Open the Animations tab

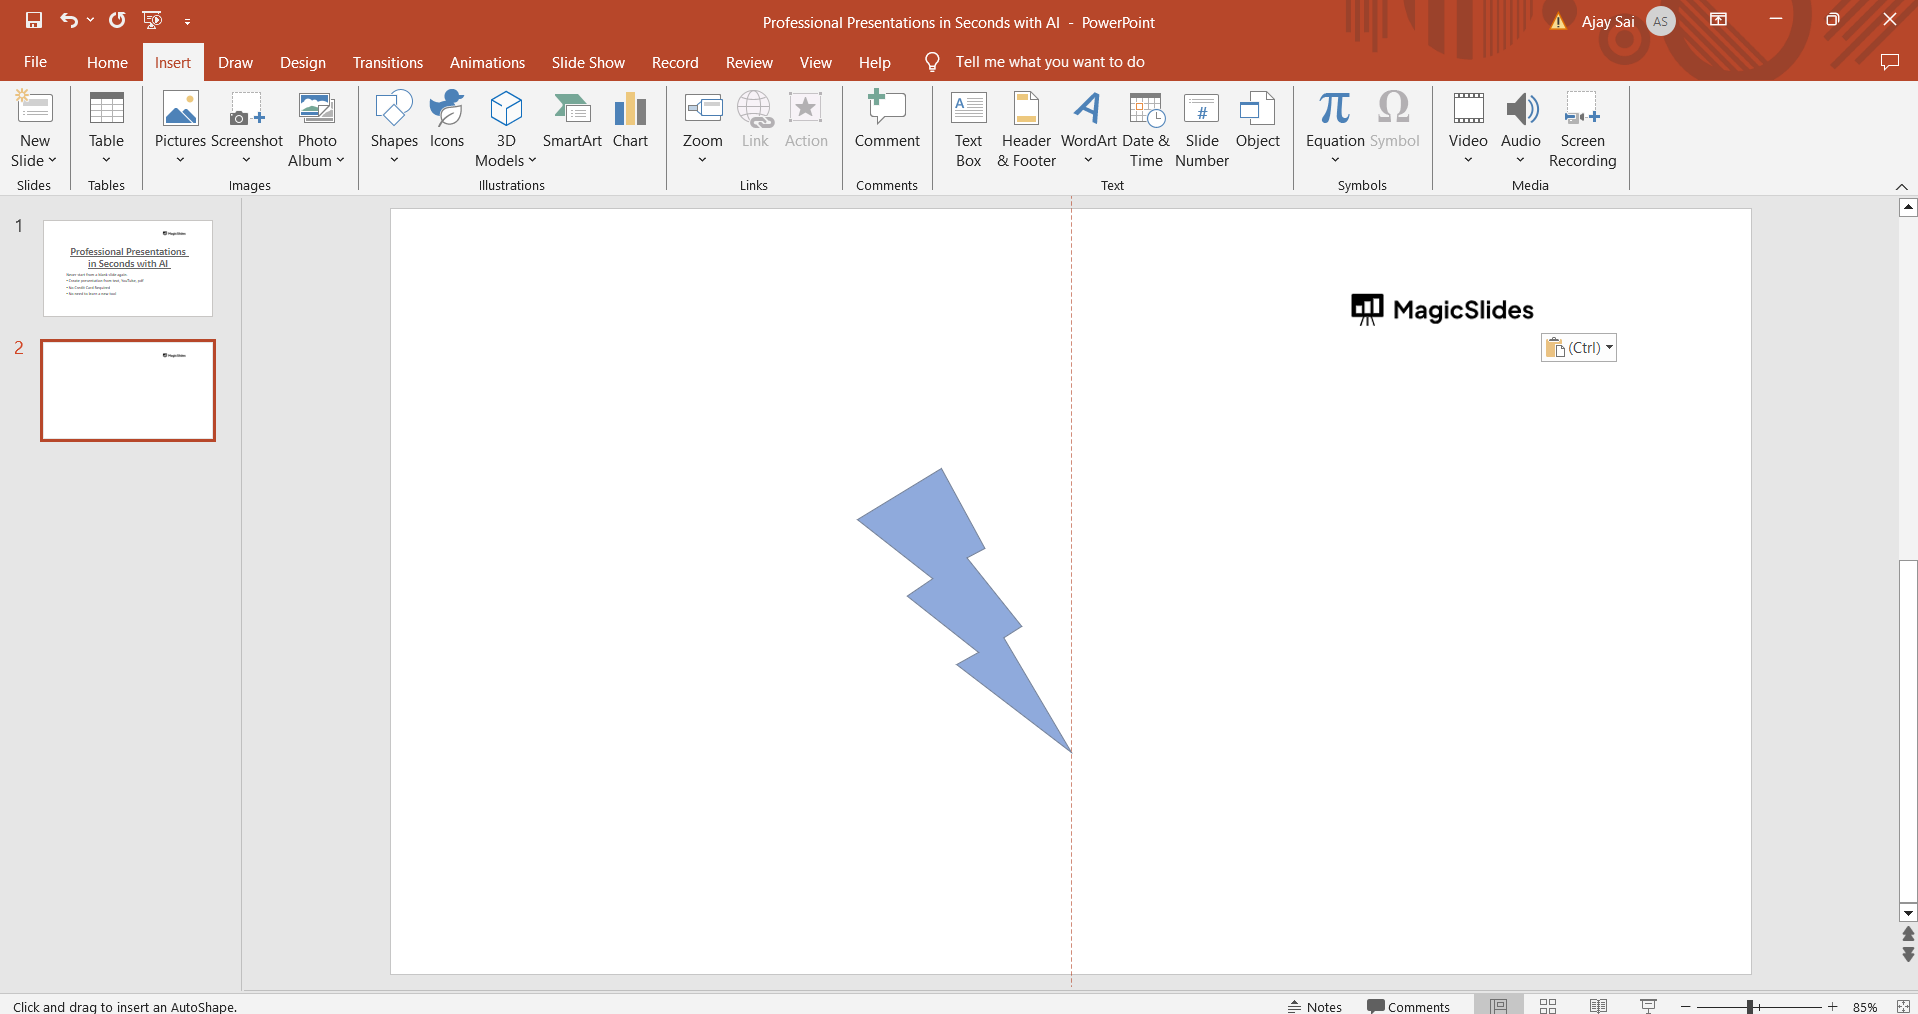(487, 62)
